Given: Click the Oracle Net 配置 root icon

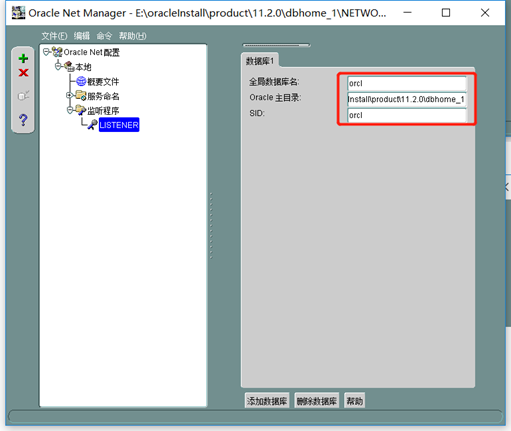Looking at the screenshot, I should 57,52.
